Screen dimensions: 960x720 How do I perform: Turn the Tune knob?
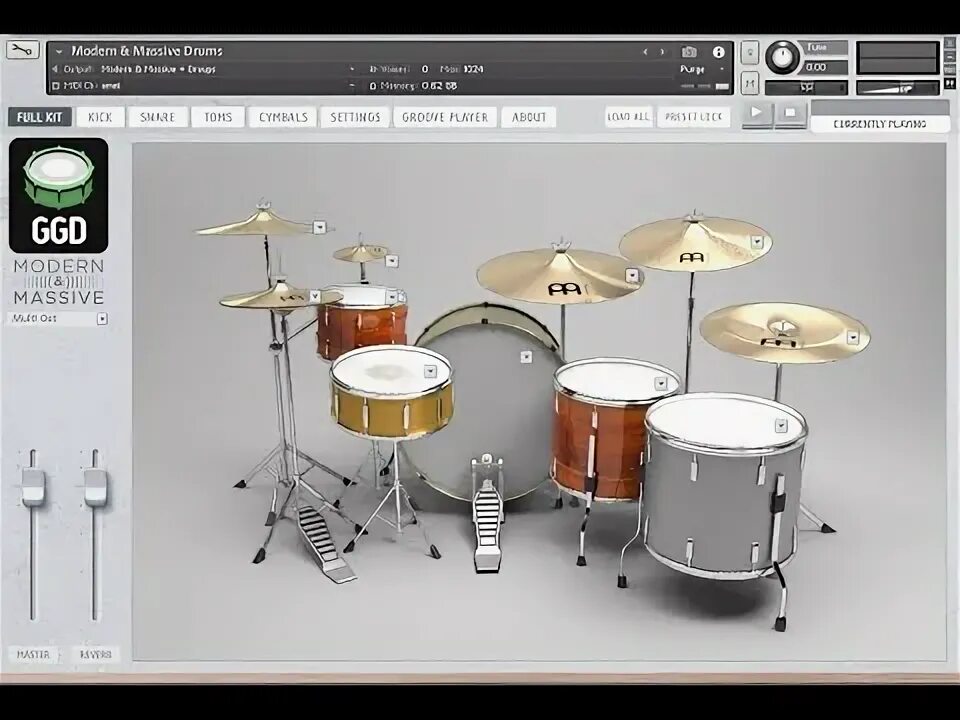tap(781, 57)
